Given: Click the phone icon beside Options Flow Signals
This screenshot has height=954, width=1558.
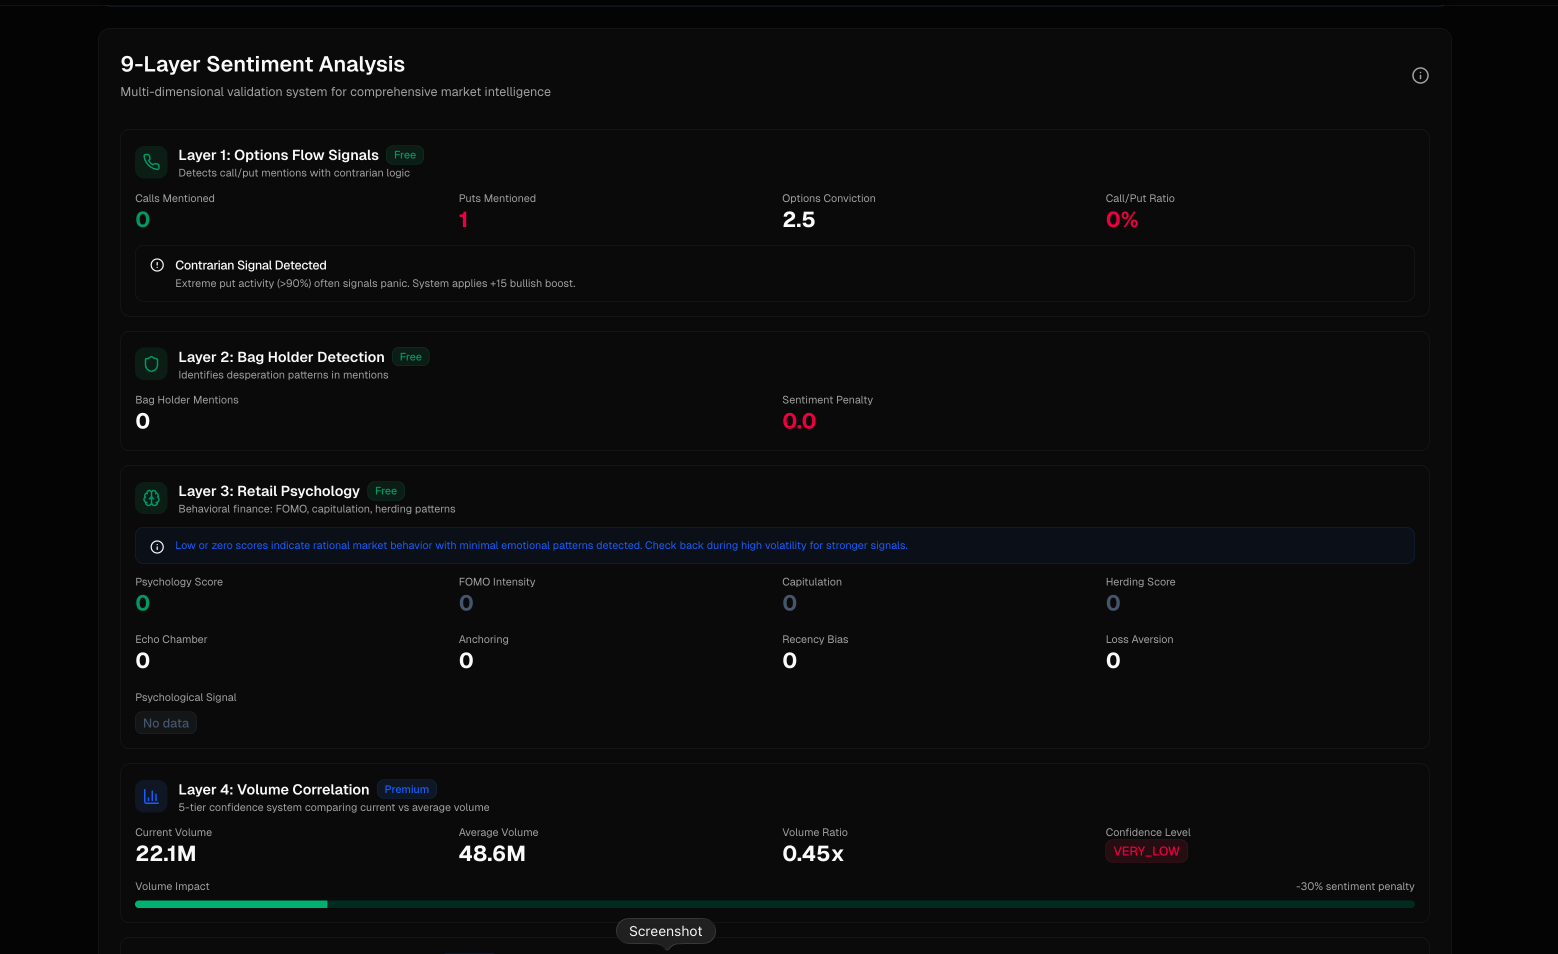Looking at the screenshot, I should coord(151,162).
